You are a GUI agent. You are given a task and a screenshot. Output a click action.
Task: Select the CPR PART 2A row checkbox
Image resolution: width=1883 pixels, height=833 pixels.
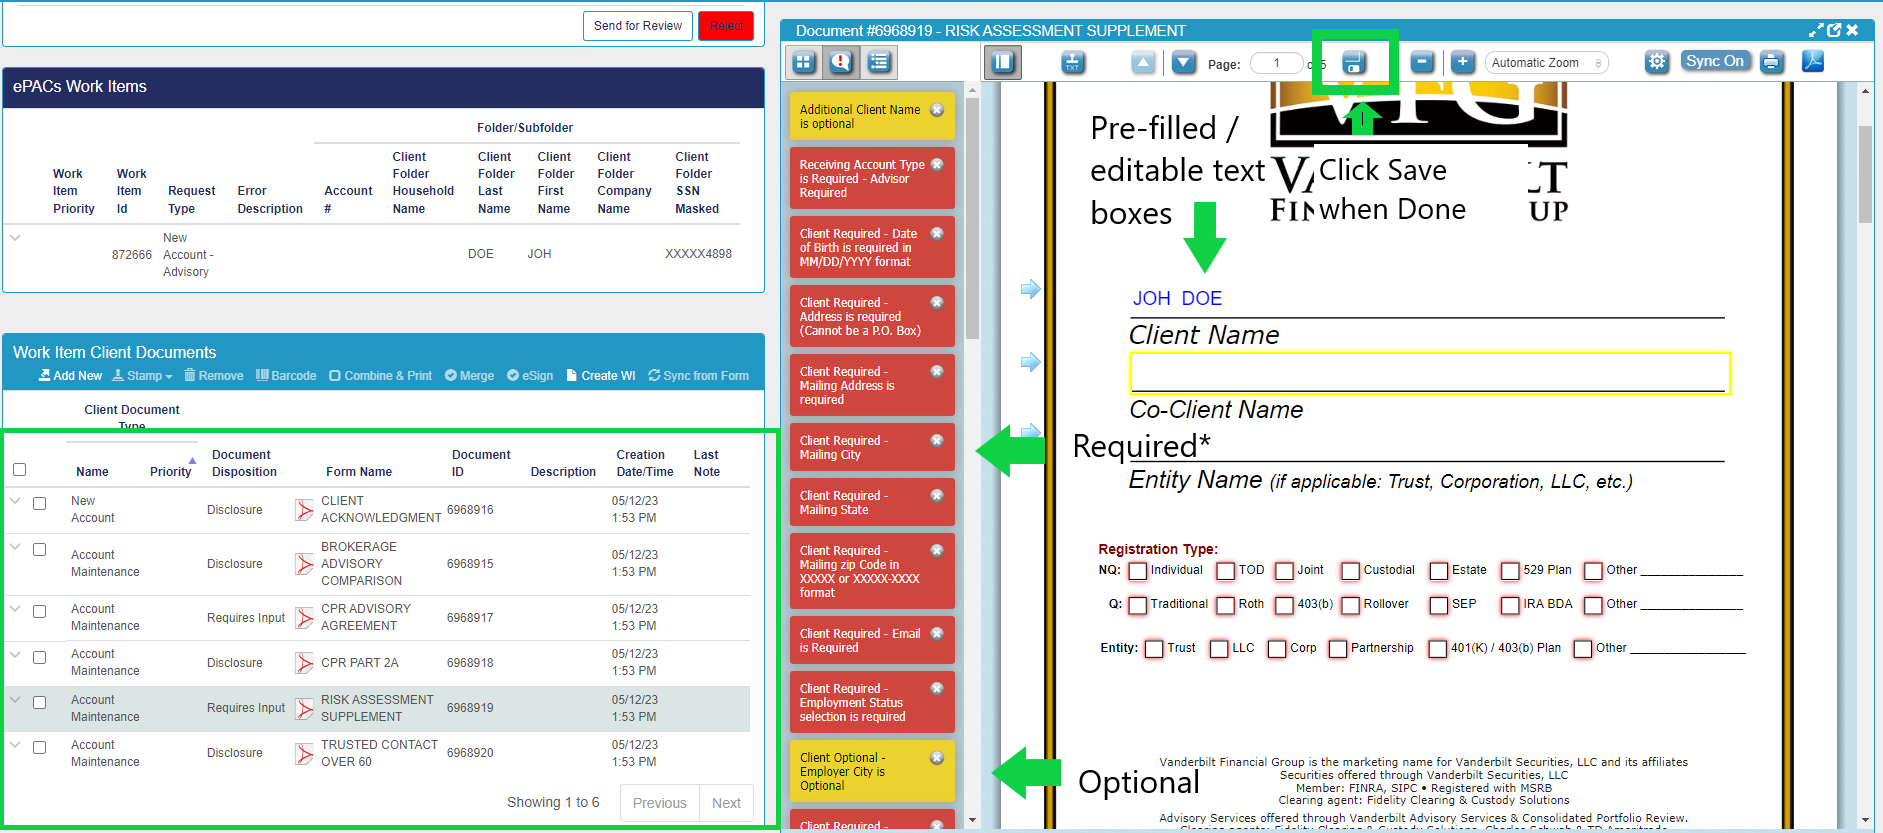(40, 658)
